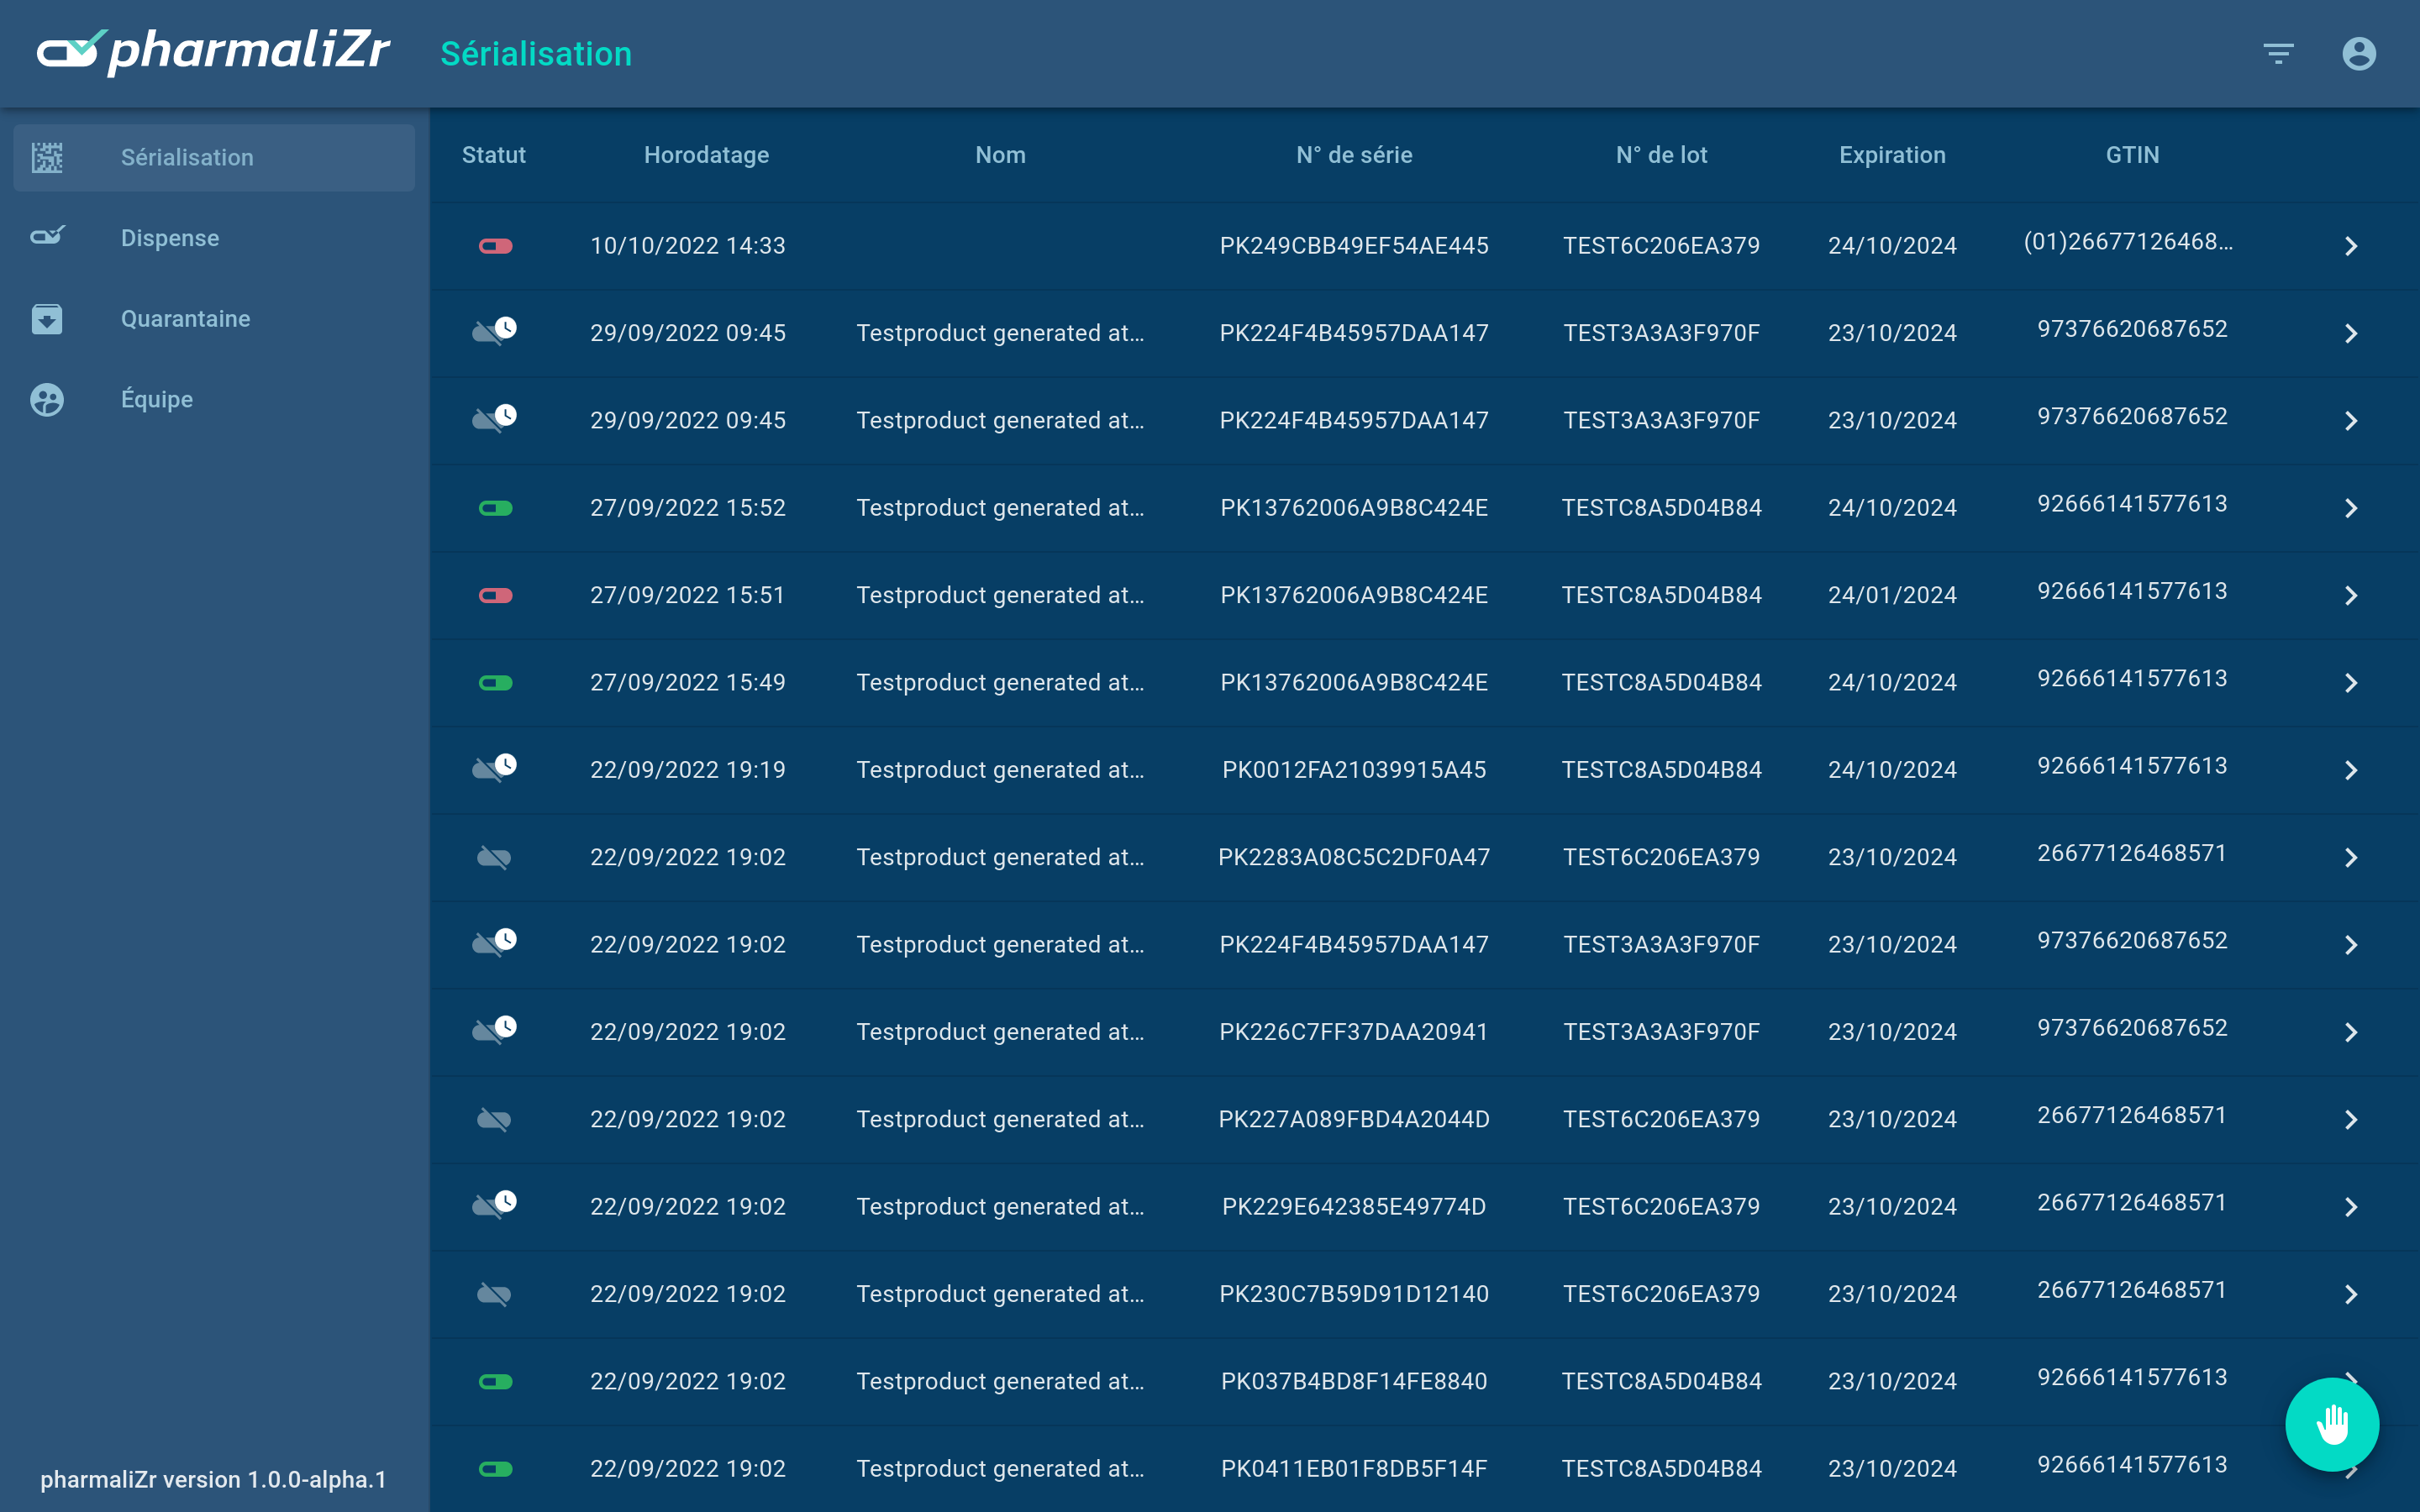Sort by the Horodatage column header

pyautogui.click(x=706, y=155)
